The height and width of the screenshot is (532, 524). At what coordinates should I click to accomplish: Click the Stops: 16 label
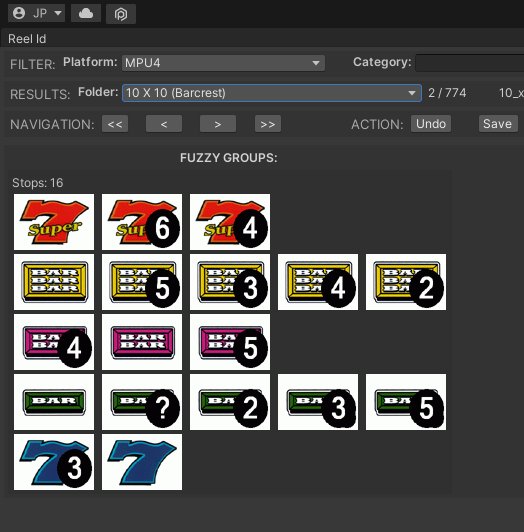38,183
